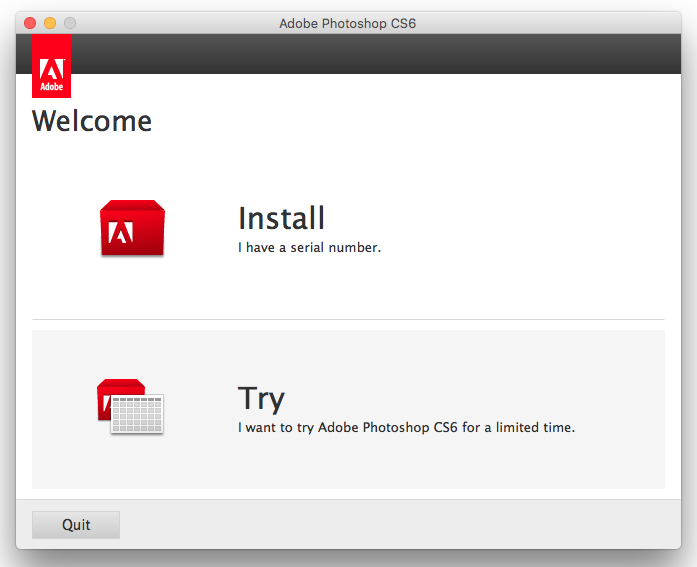Click "I have a serial number." text
697x567 pixels.
click(x=309, y=247)
